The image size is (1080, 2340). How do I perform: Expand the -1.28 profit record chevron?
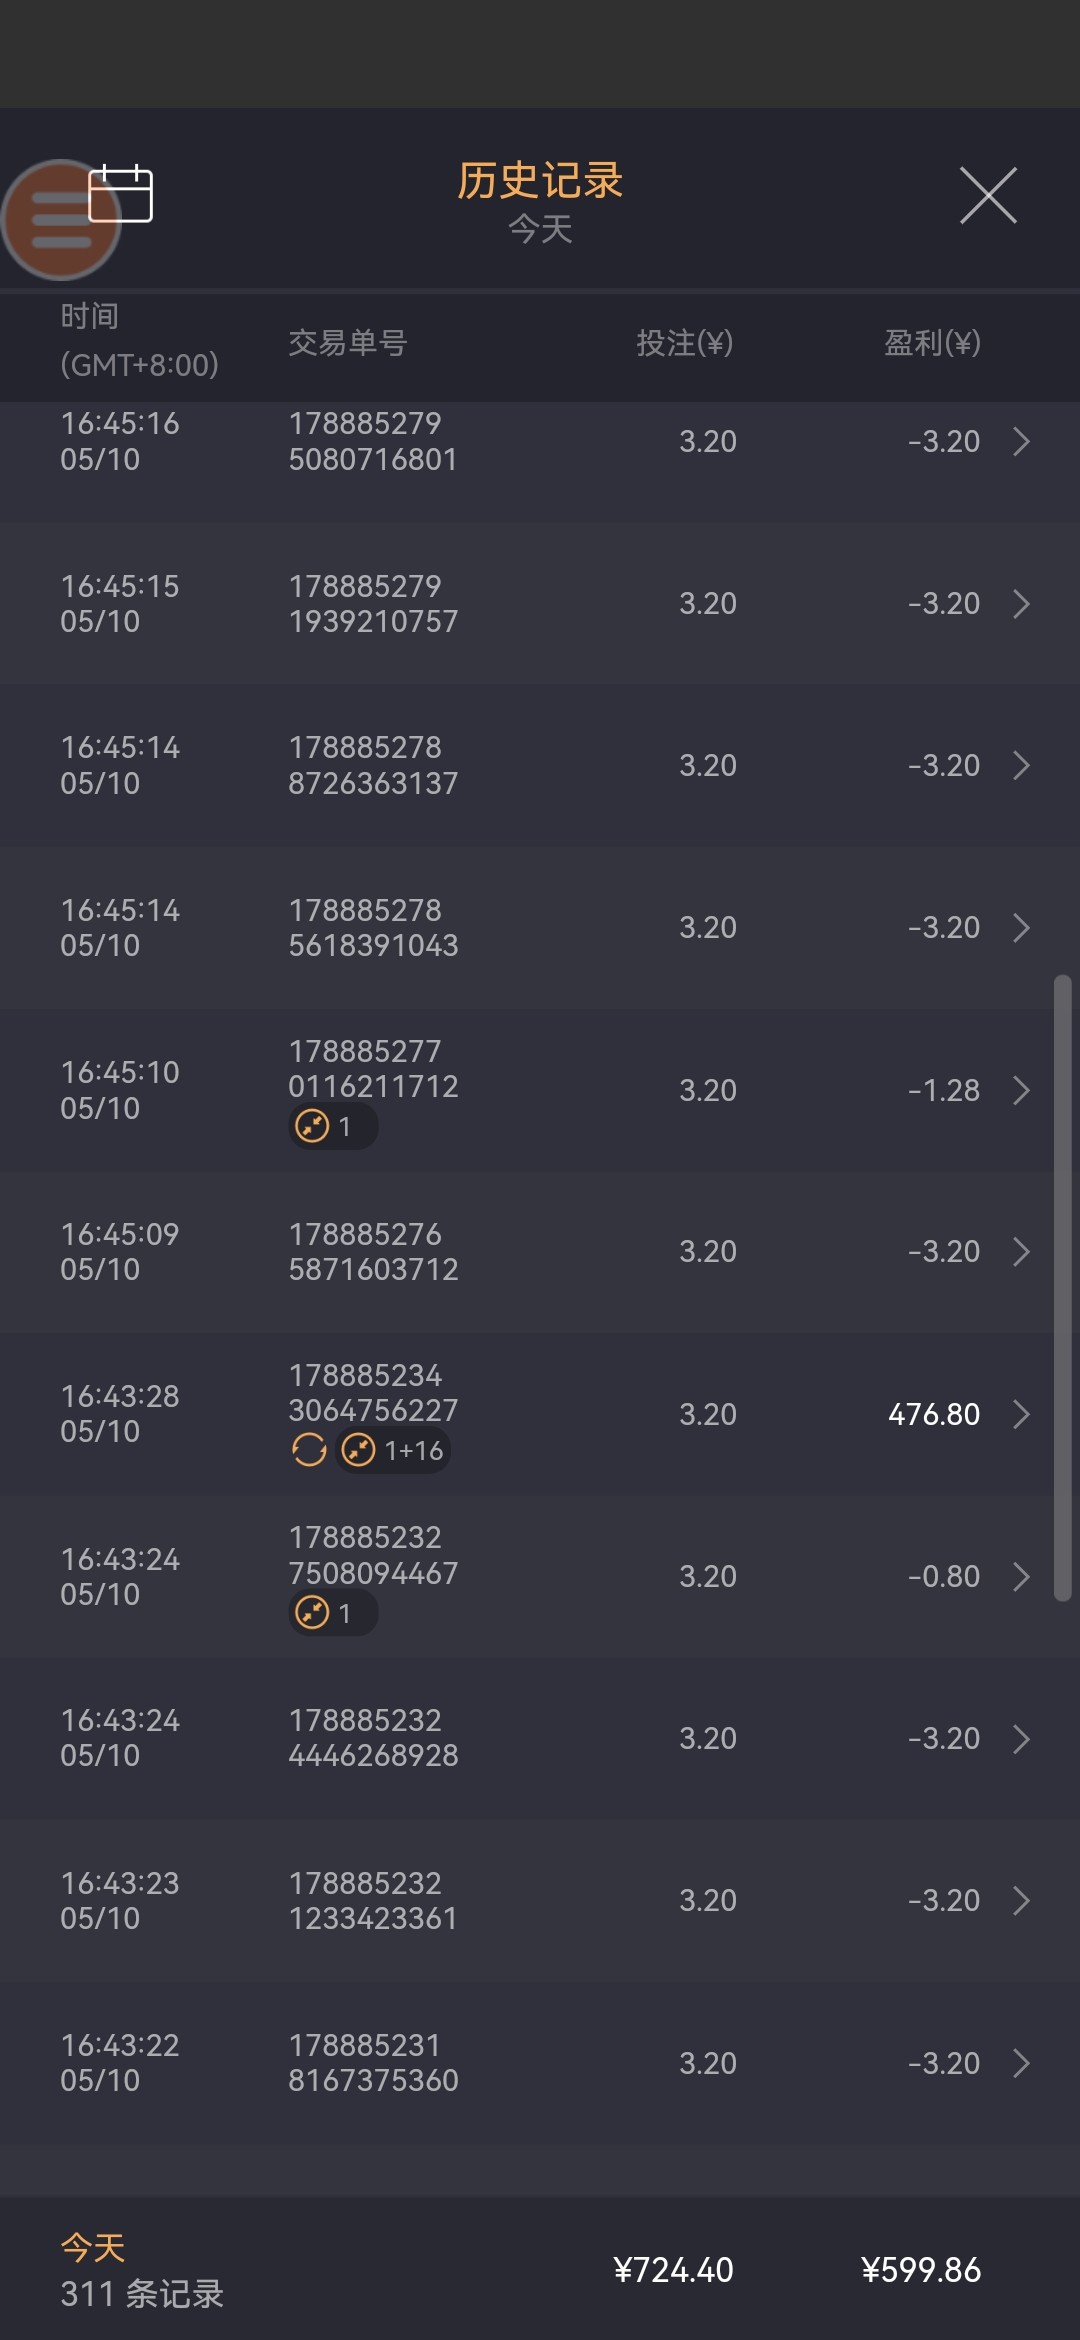click(1021, 1090)
